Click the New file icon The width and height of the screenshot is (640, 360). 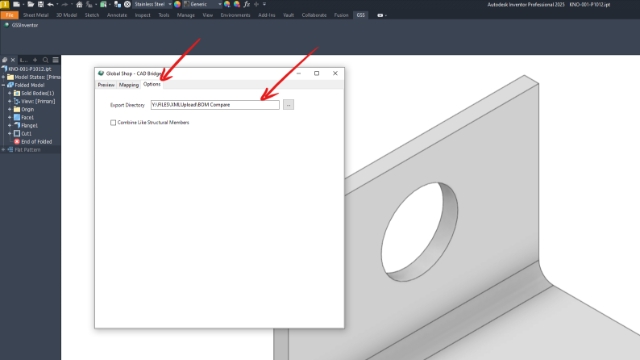click(16, 4)
